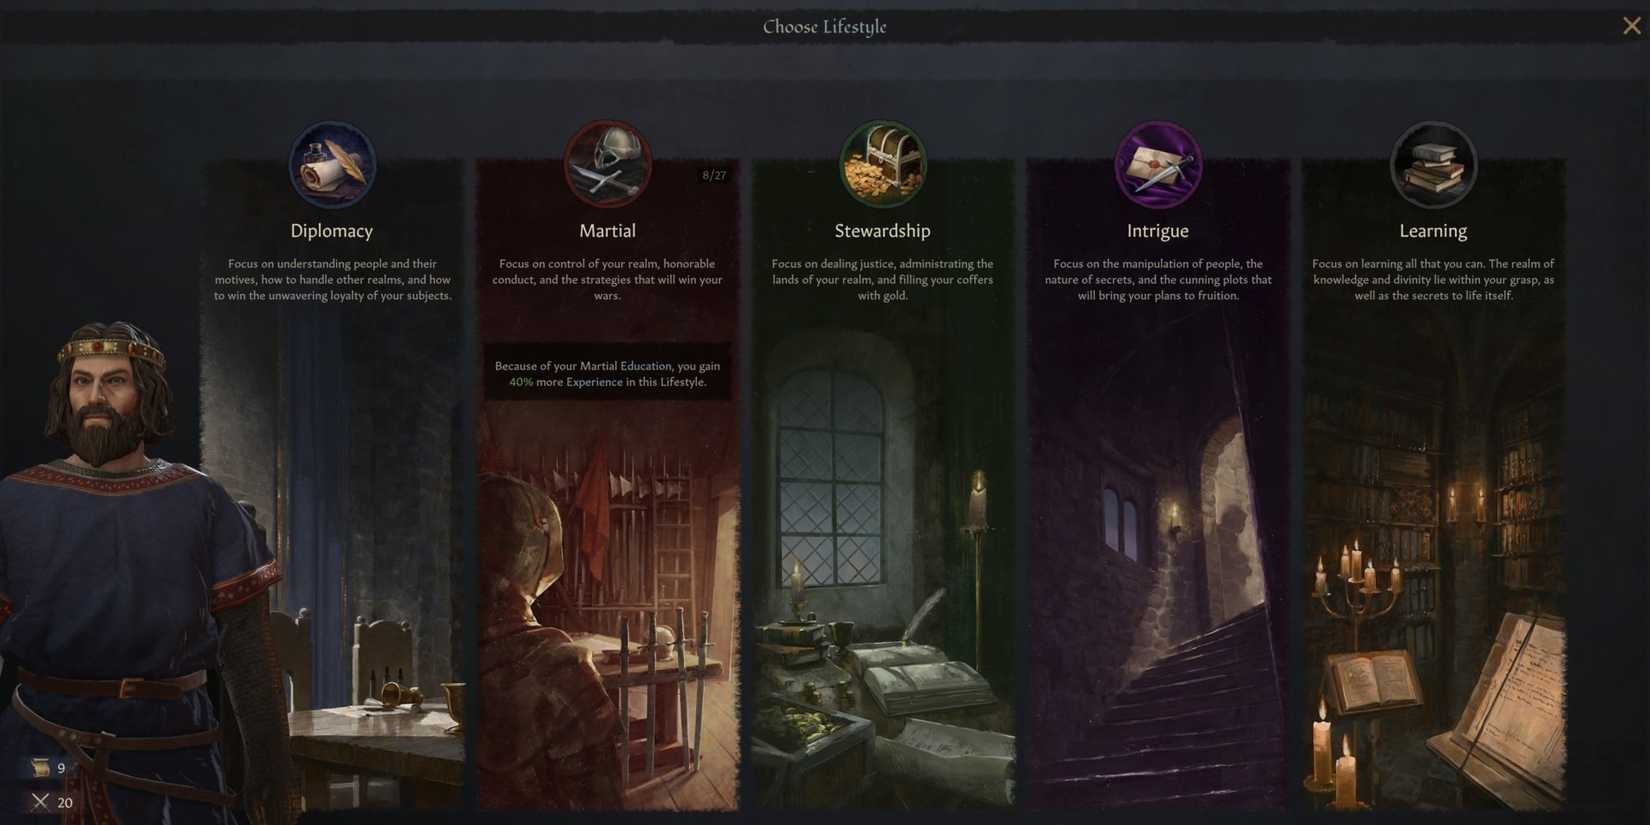Screen dimensions: 1650x825
Task: Select the Martial helmet and swords icon
Action: (x=607, y=164)
